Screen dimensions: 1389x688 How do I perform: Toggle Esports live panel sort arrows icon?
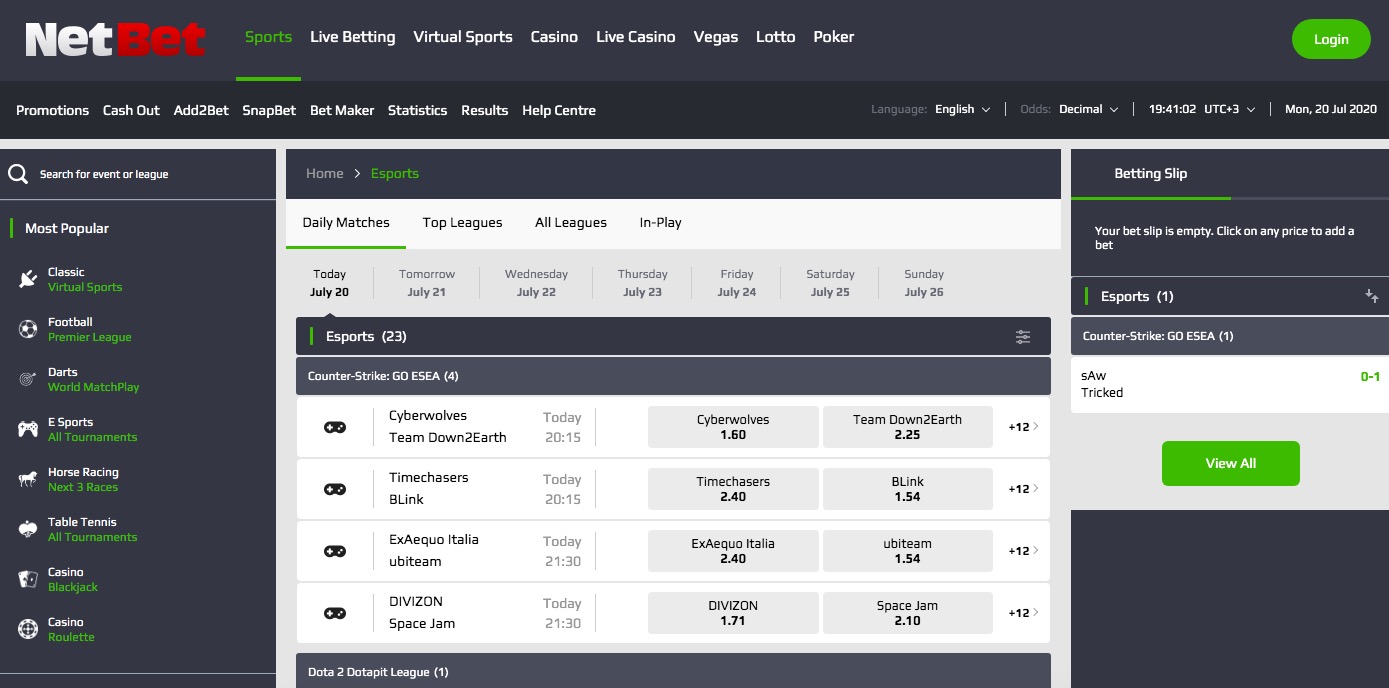(1372, 296)
